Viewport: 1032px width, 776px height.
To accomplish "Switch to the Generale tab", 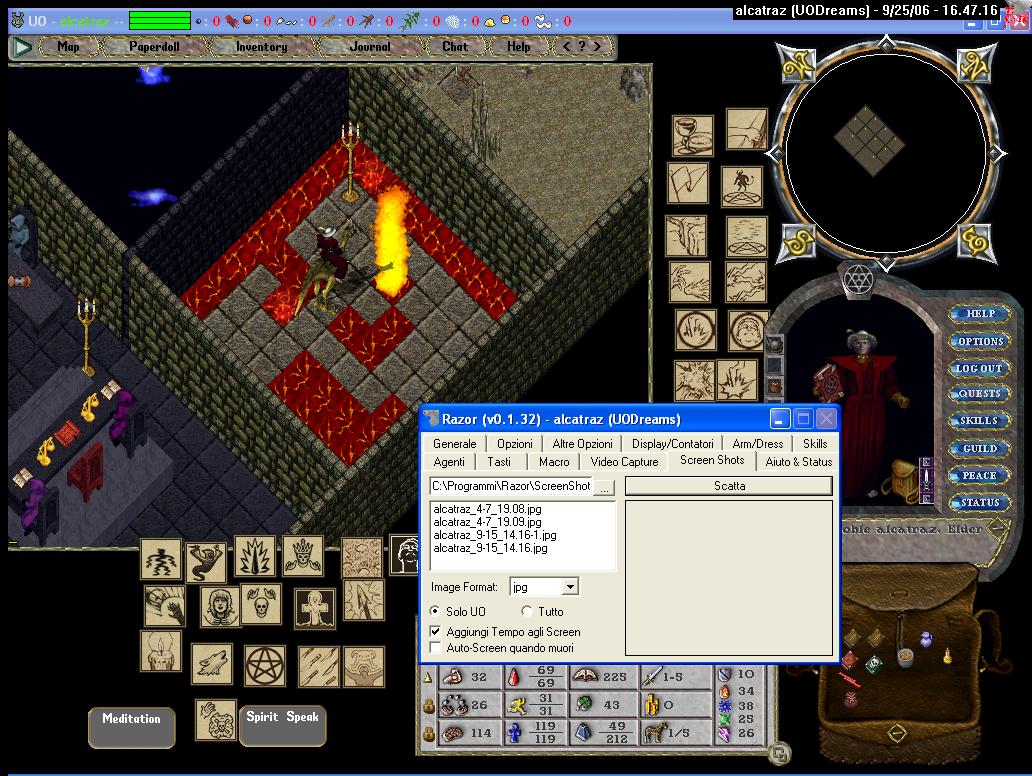I will point(454,444).
